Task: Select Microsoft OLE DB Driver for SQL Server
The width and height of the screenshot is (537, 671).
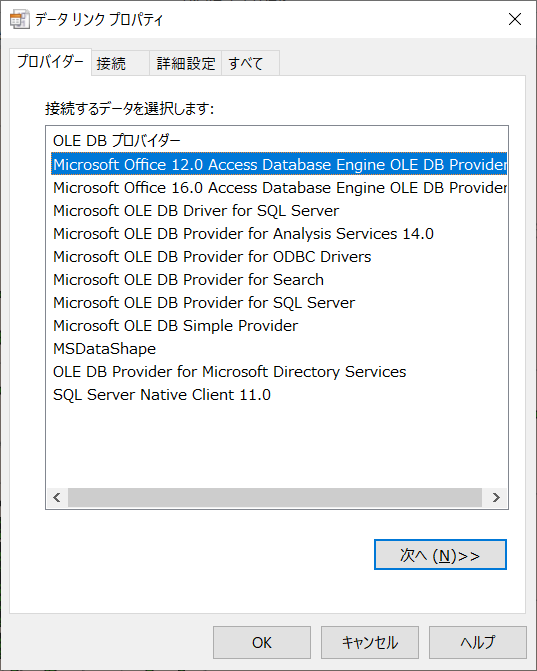Action: pyautogui.click(x=196, y=211)
